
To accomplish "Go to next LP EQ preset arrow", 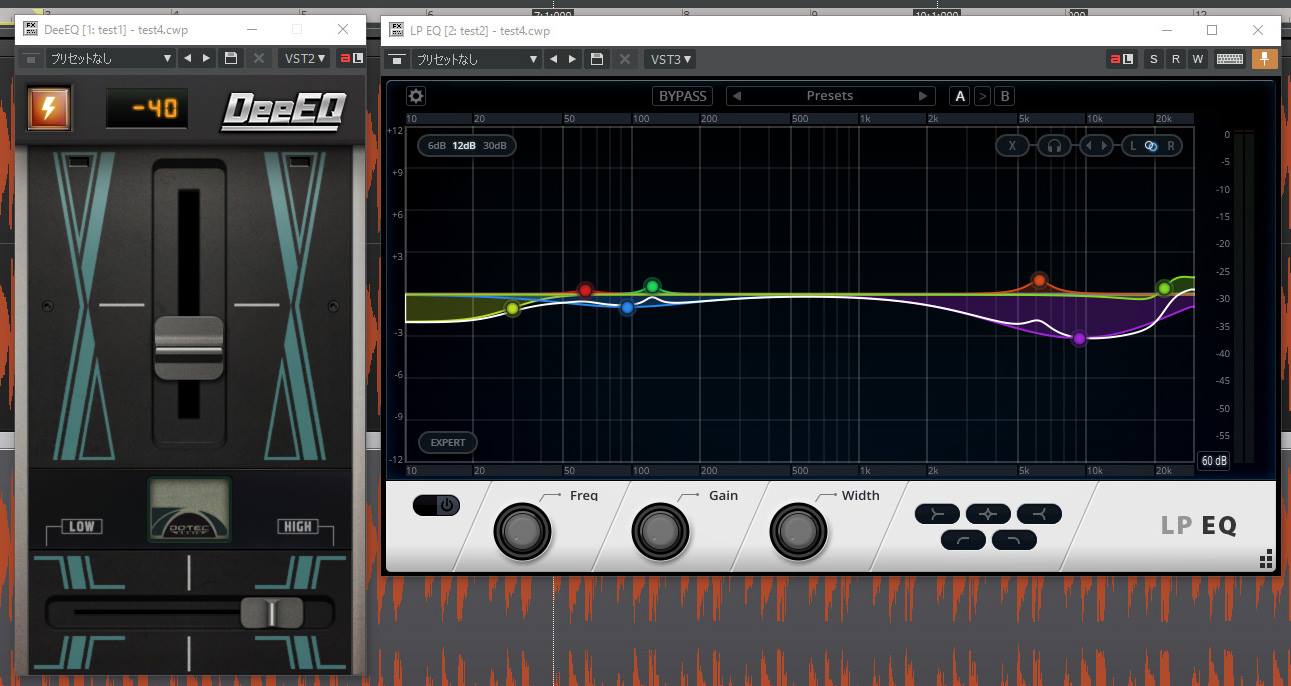I will 923,96.
